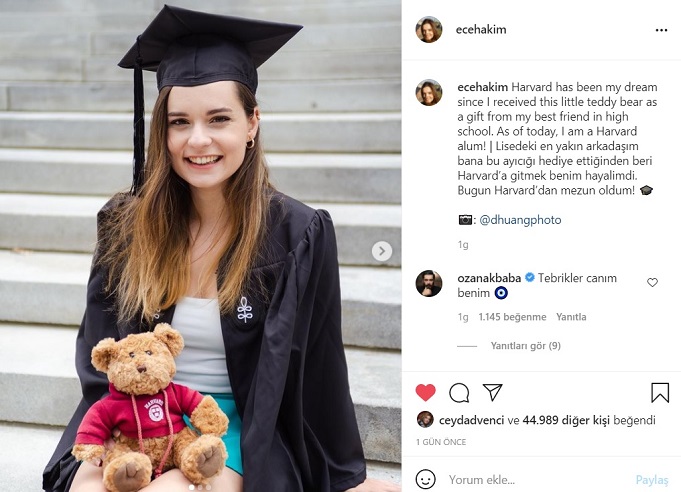
Task: Open three-dot more options menu
Action: tap(660, 30)
